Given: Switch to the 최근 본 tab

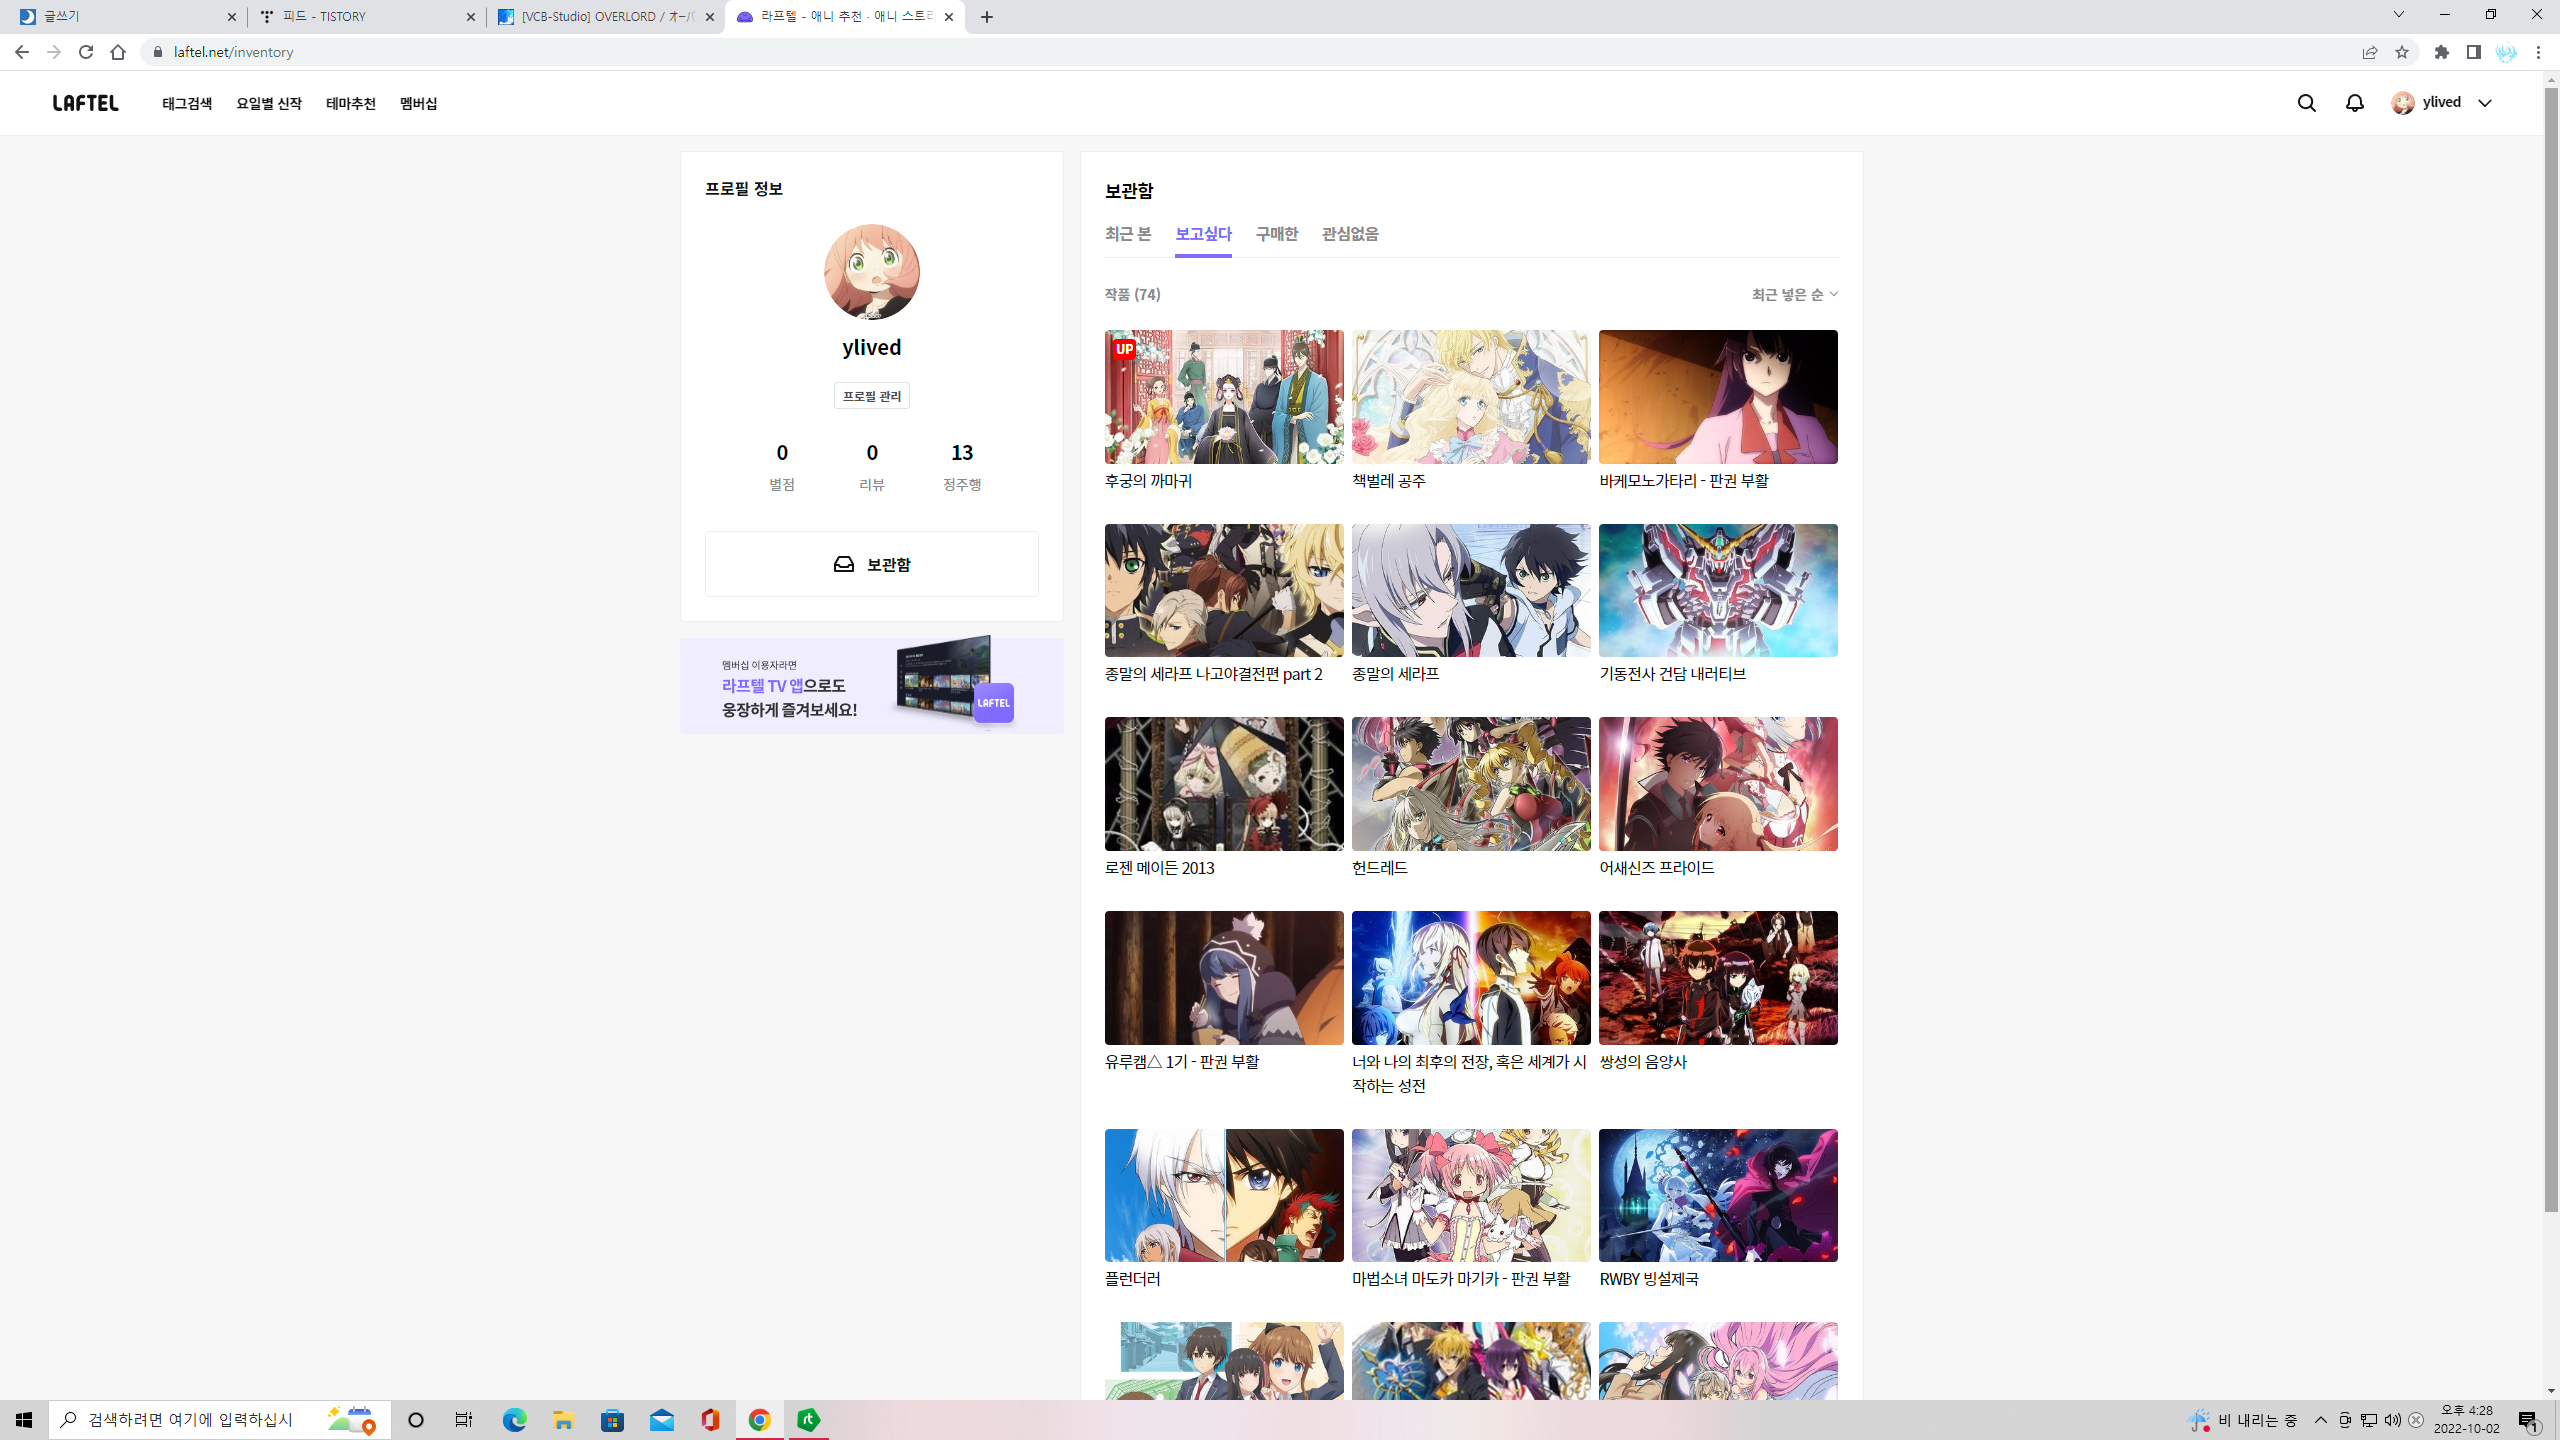Looking at the screenshot, I should coord(1128,234).
